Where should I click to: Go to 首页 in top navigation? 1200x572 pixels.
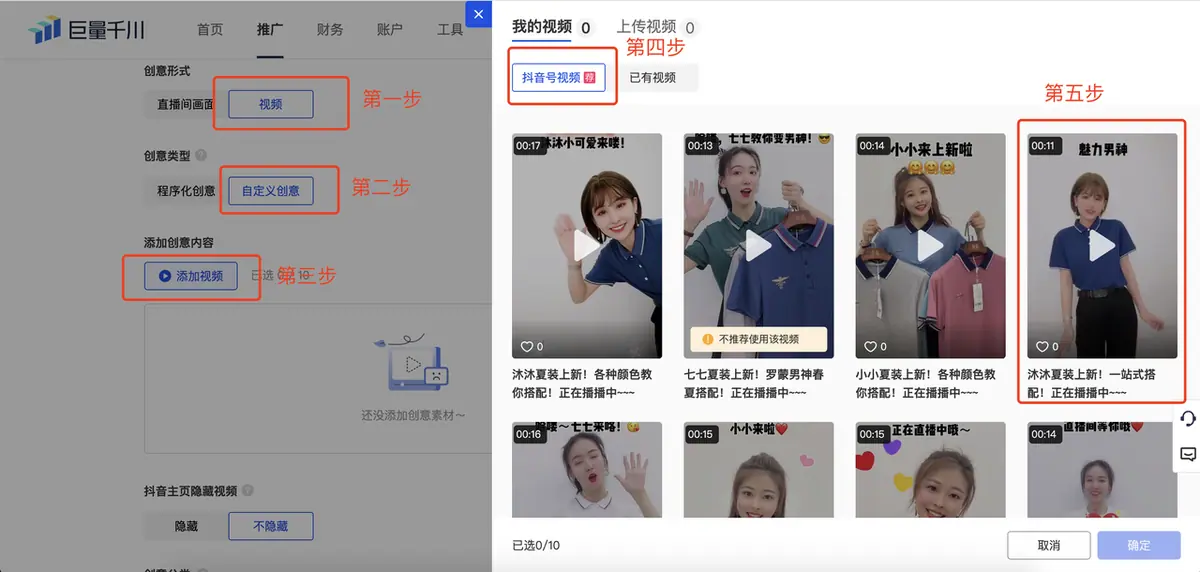pos(210,30)
